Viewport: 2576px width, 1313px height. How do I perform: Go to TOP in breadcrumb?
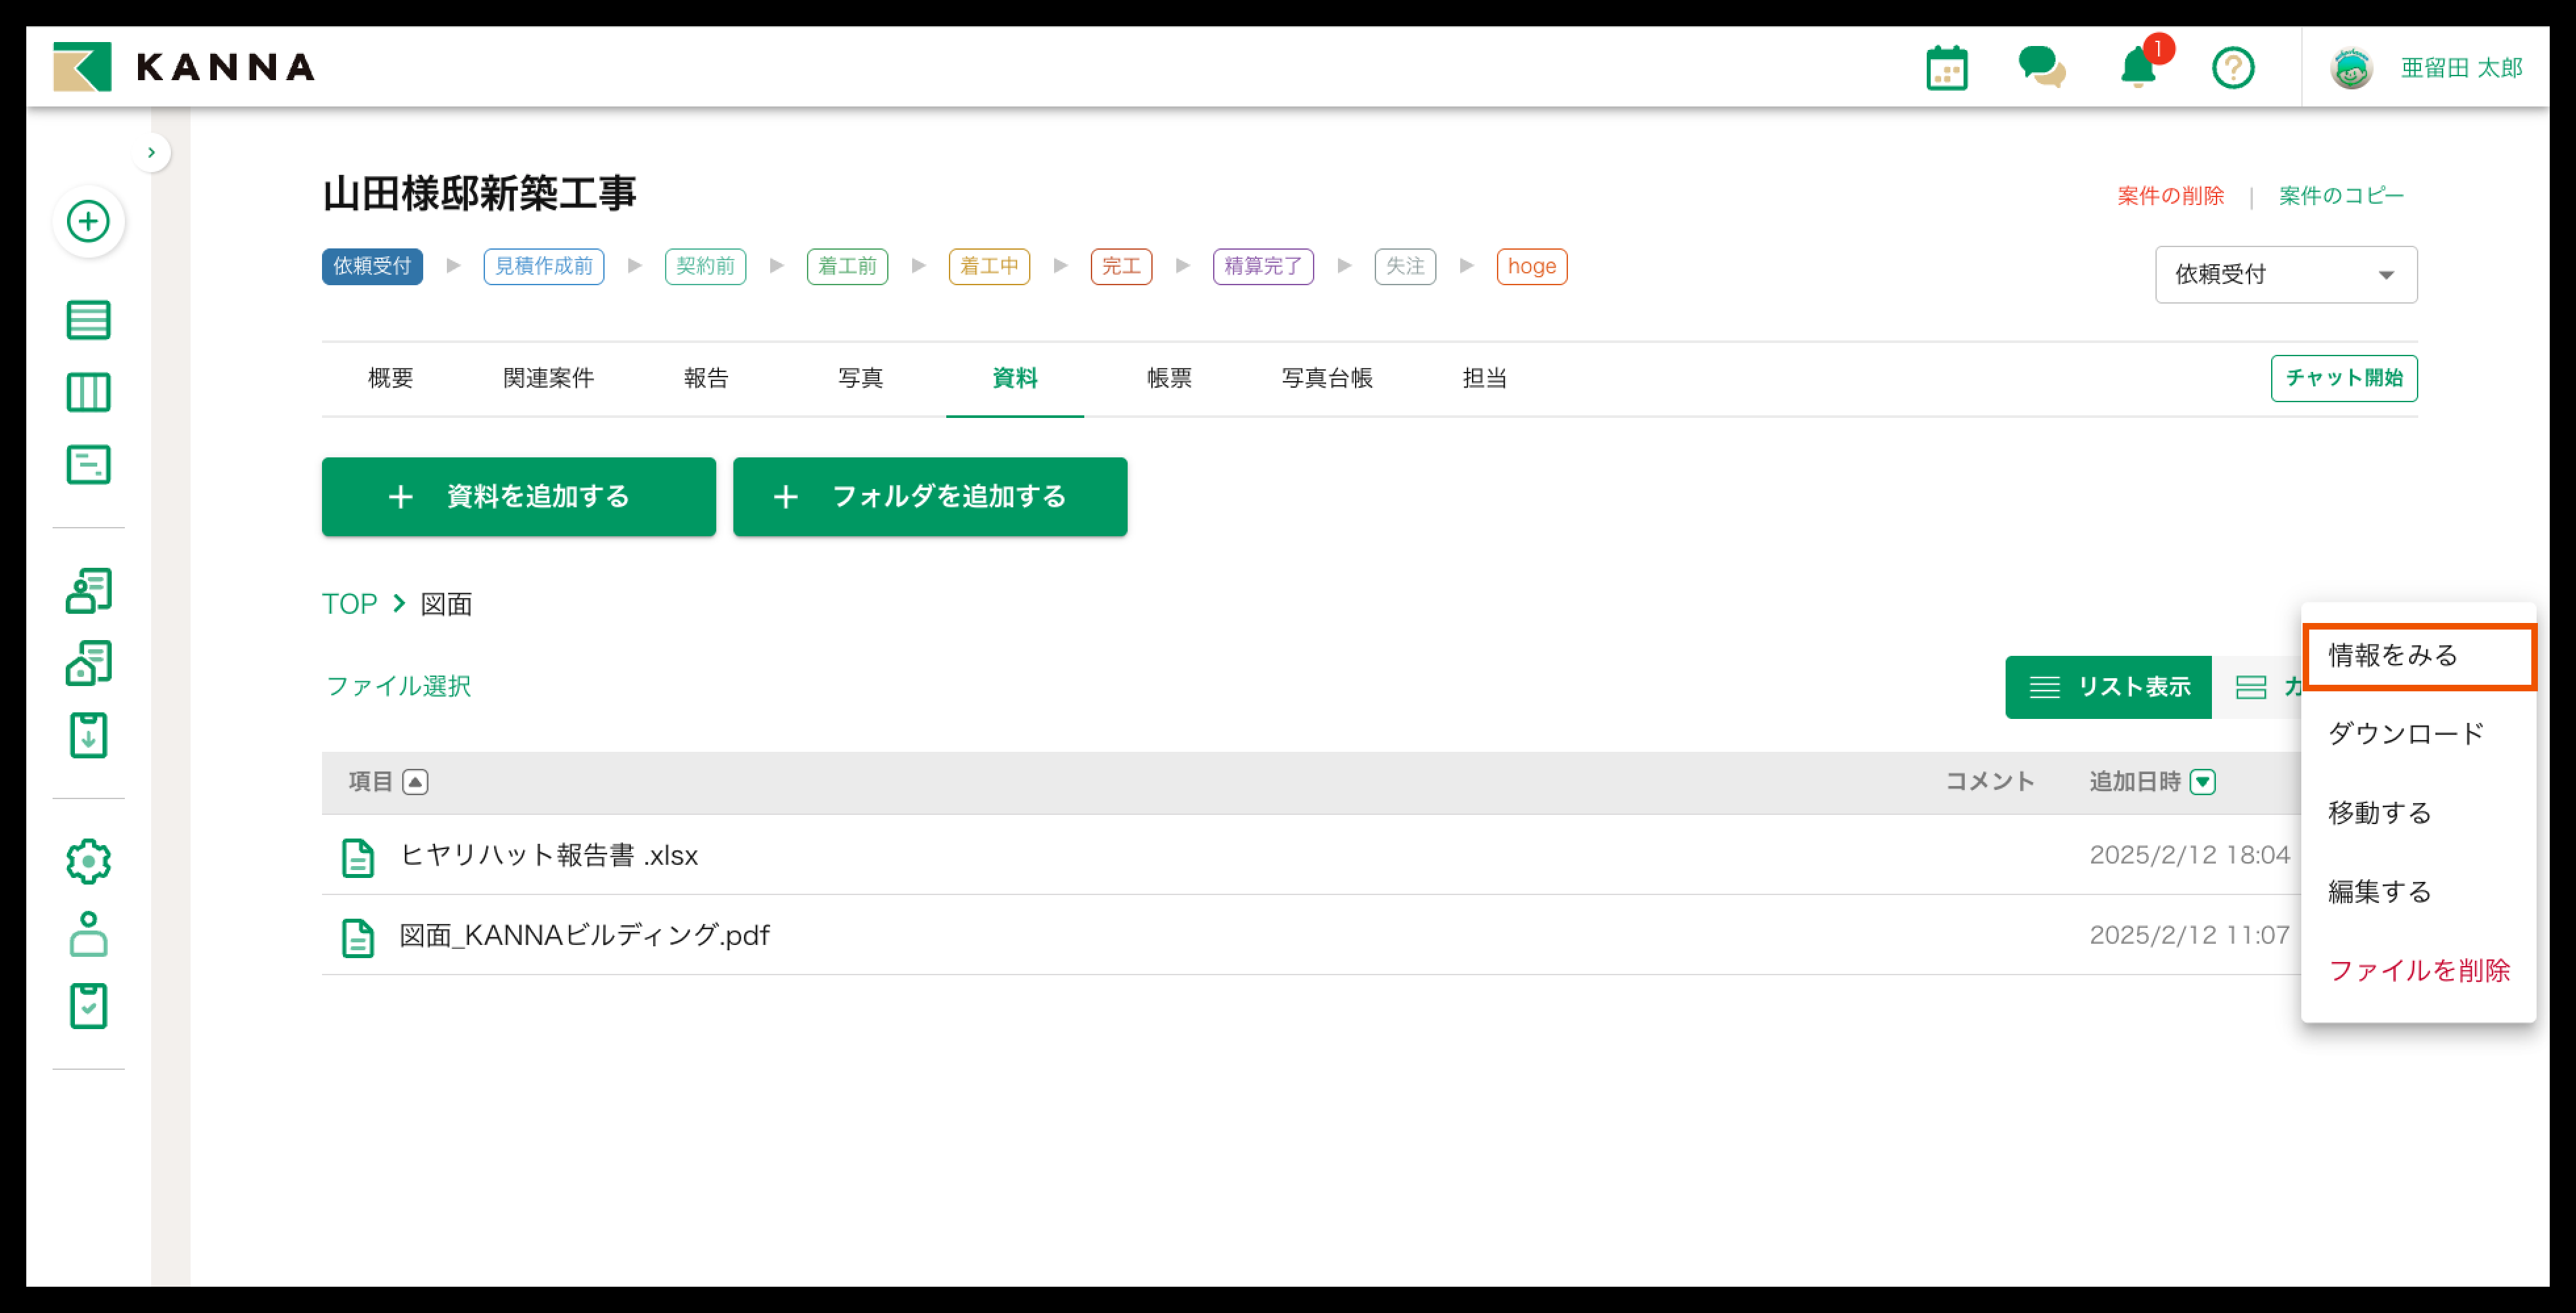pyautogui.click(x=349, y=604)
